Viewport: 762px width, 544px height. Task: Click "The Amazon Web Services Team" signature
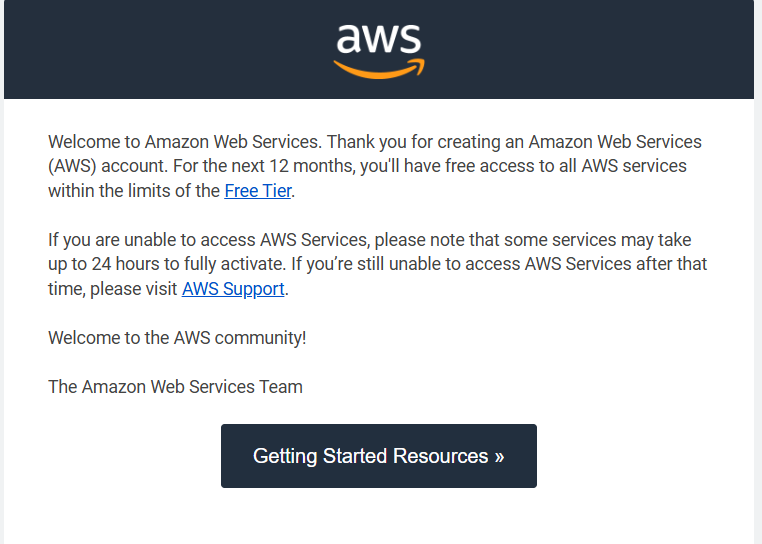[x=175, y=386]
